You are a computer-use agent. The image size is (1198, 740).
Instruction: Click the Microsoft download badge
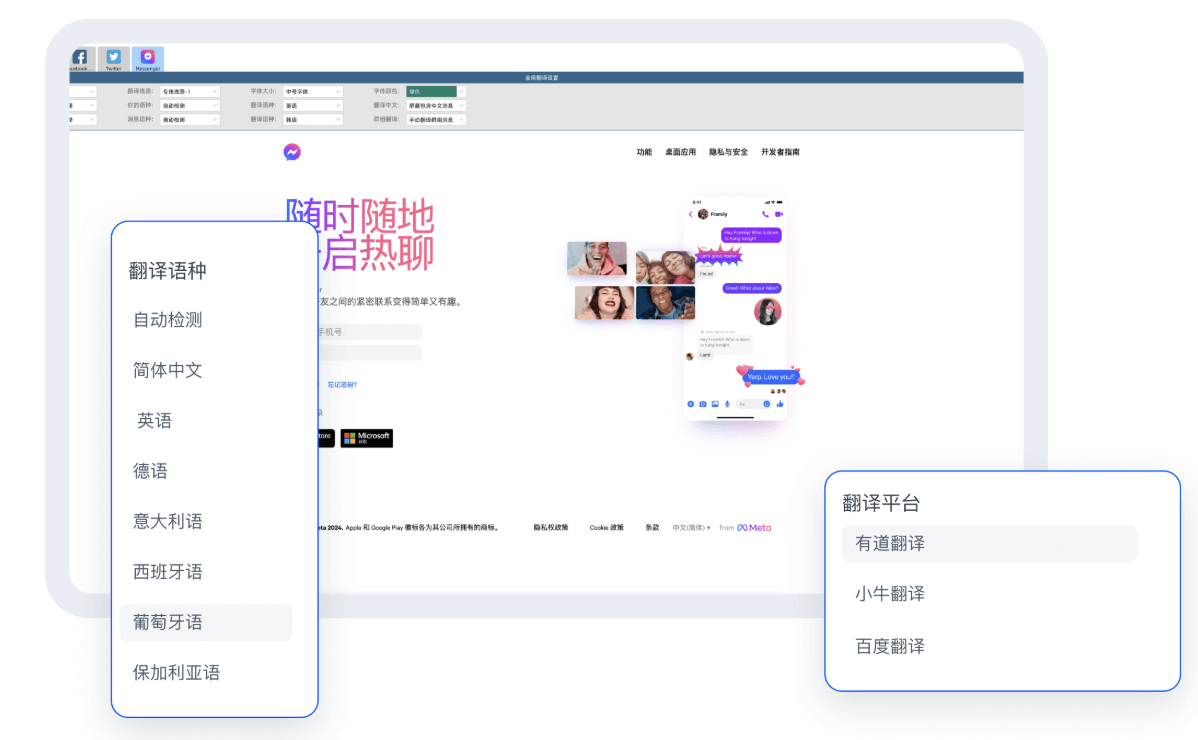(x=366, y=438)
